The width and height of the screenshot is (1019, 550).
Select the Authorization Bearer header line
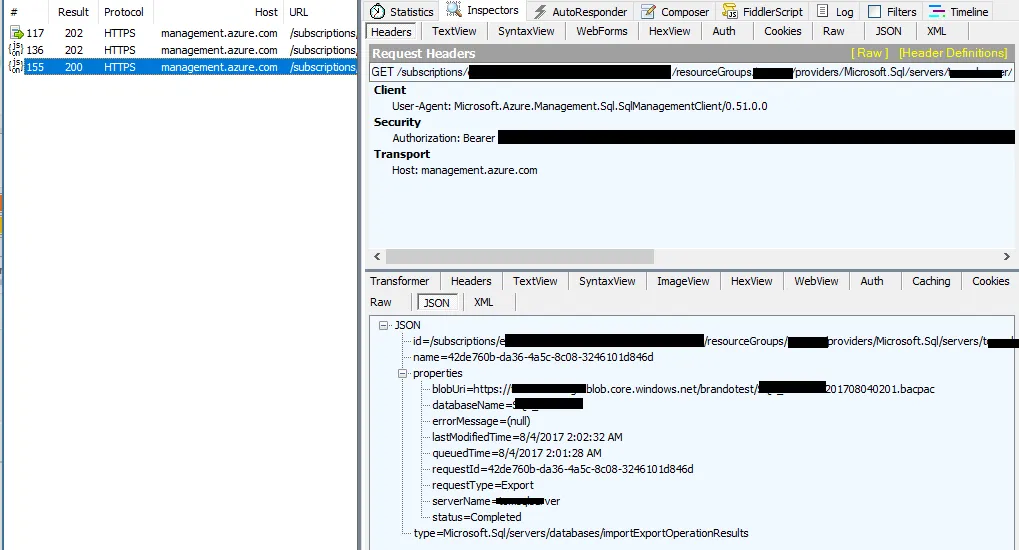703,138
